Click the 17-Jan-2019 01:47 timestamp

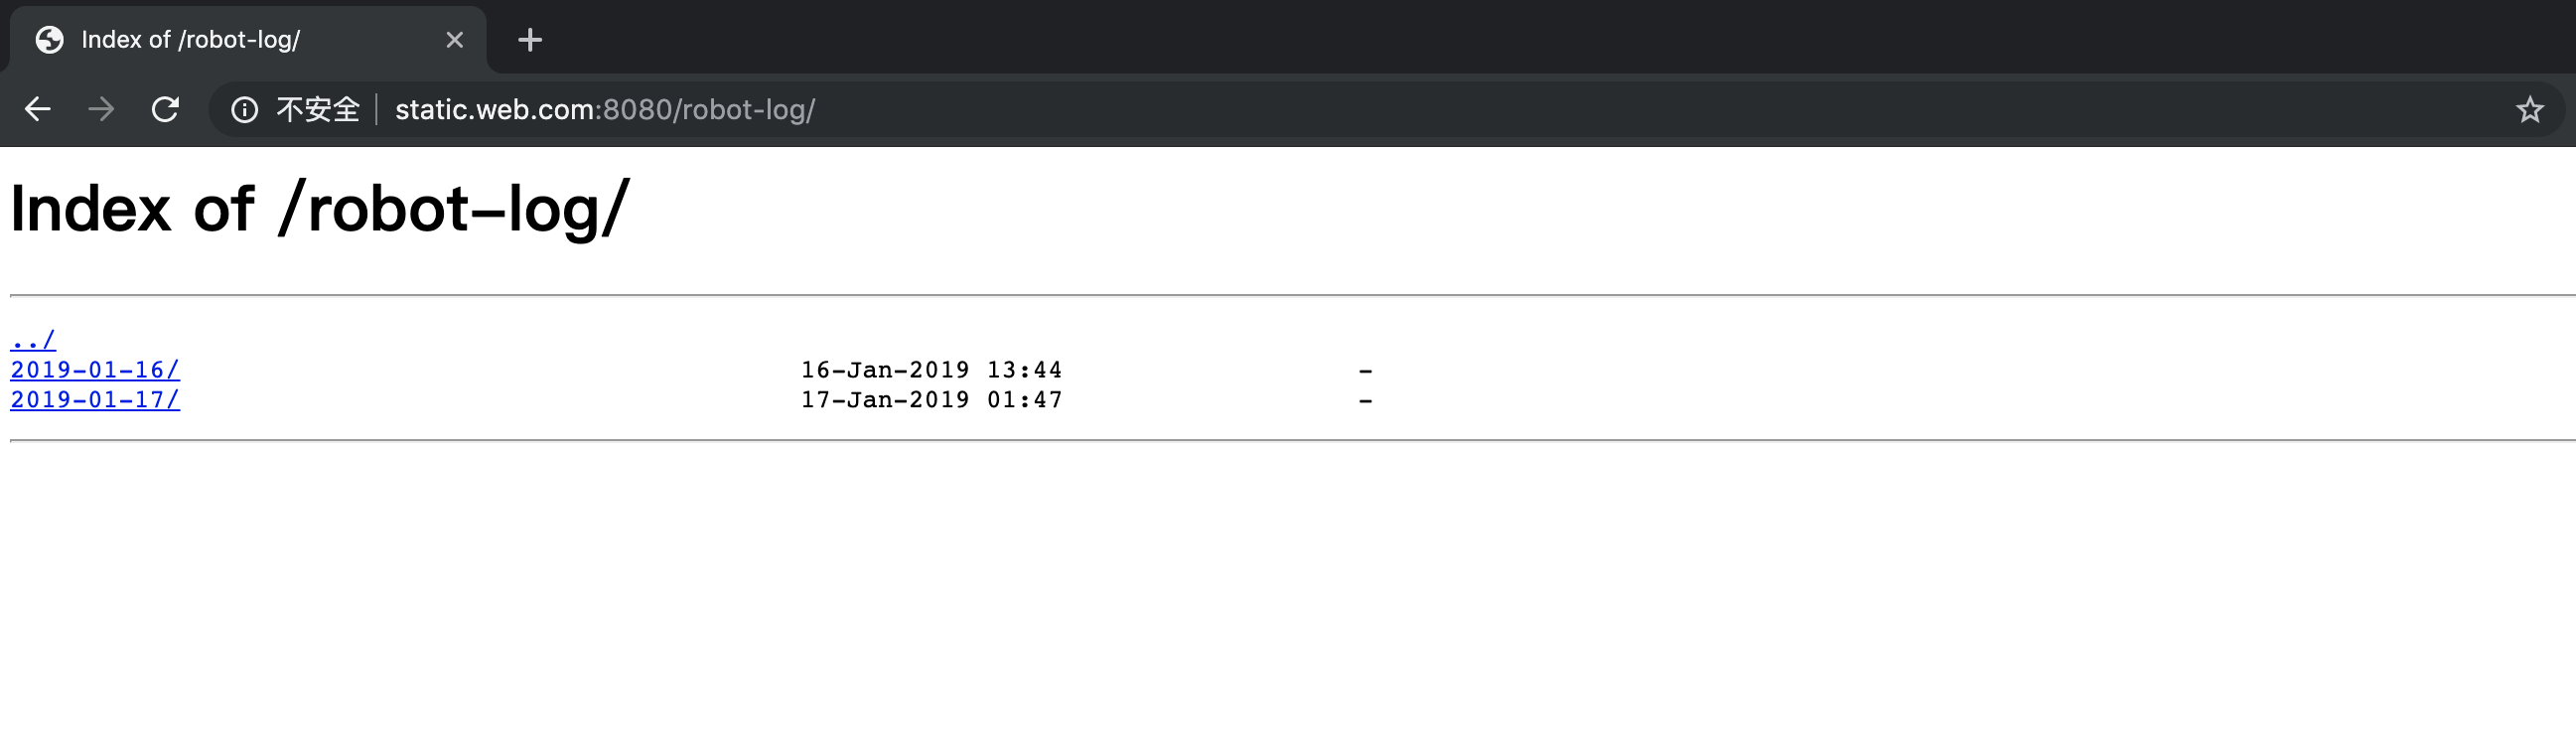[931, 400]
